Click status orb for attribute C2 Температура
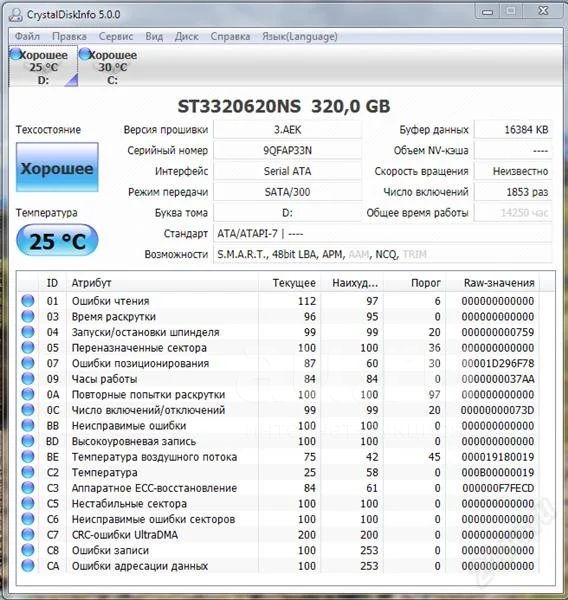Viewport: 568px width, 600px height. pyautogui.click(x=28, y=472)
